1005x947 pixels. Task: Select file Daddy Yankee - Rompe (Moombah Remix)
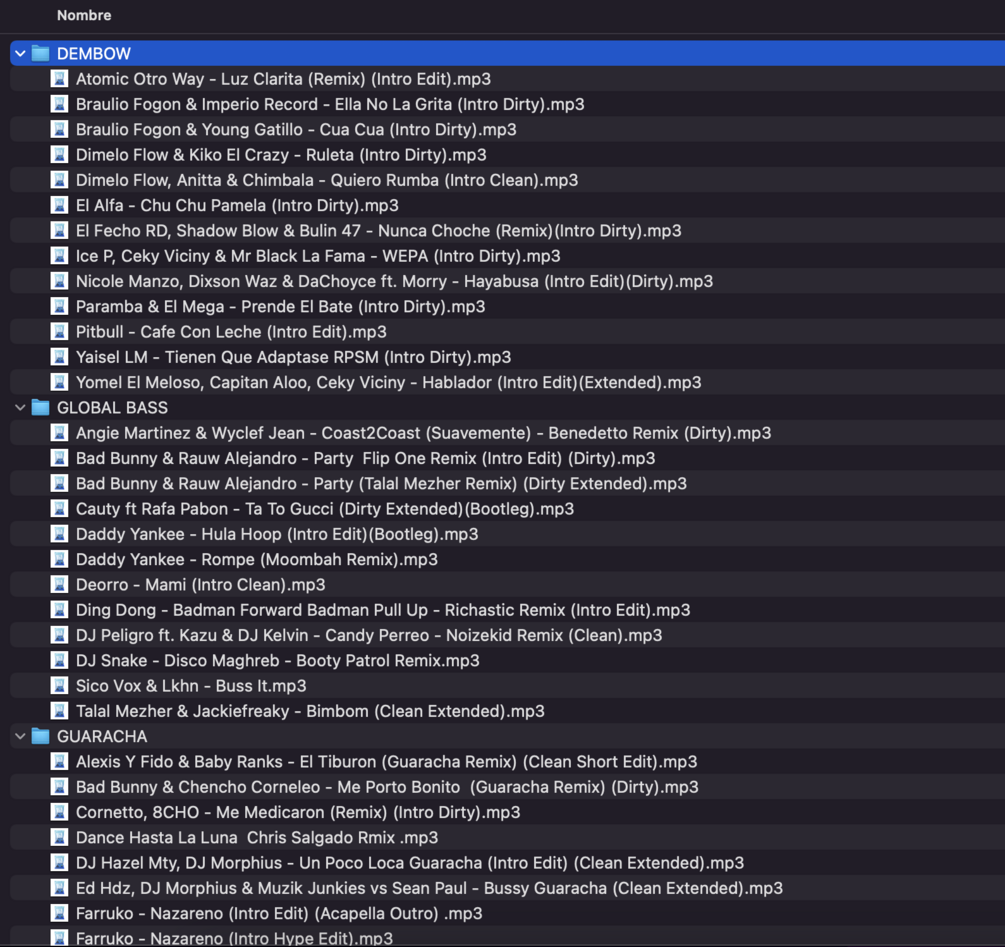point(256,559)
